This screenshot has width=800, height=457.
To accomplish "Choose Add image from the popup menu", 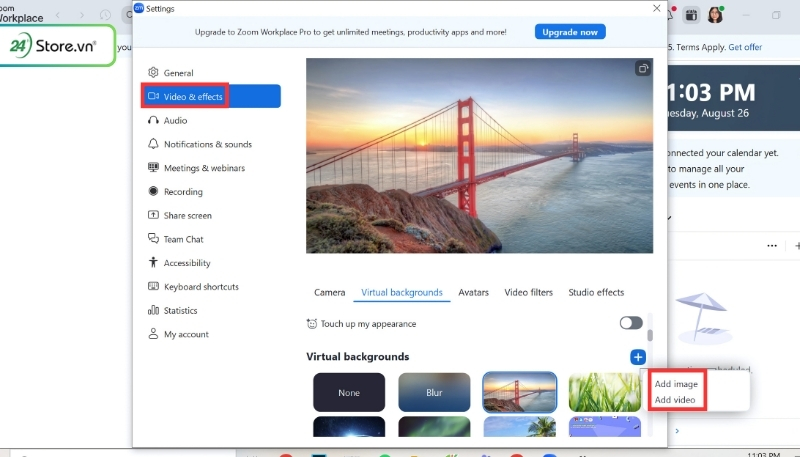I will 676,384.
